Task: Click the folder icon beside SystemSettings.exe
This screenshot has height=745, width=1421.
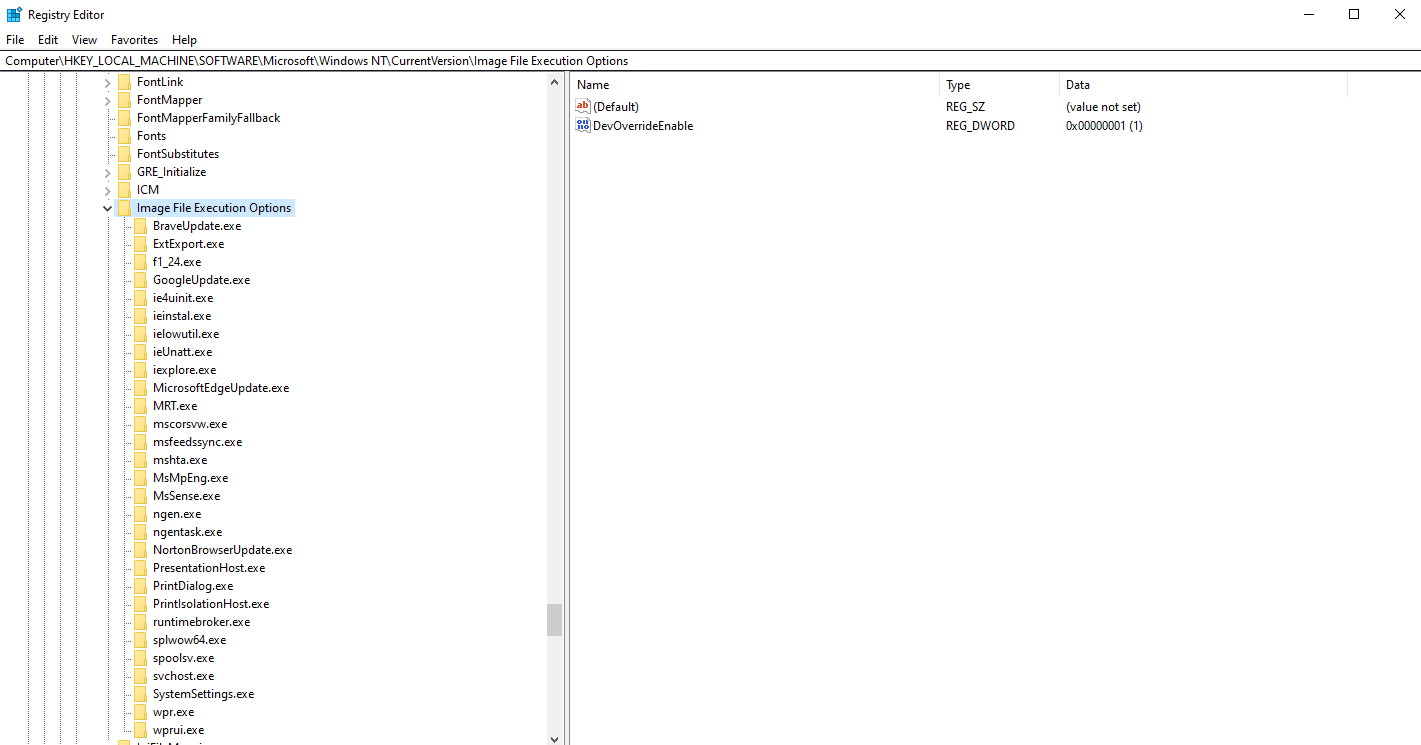Action: point(140,694)
